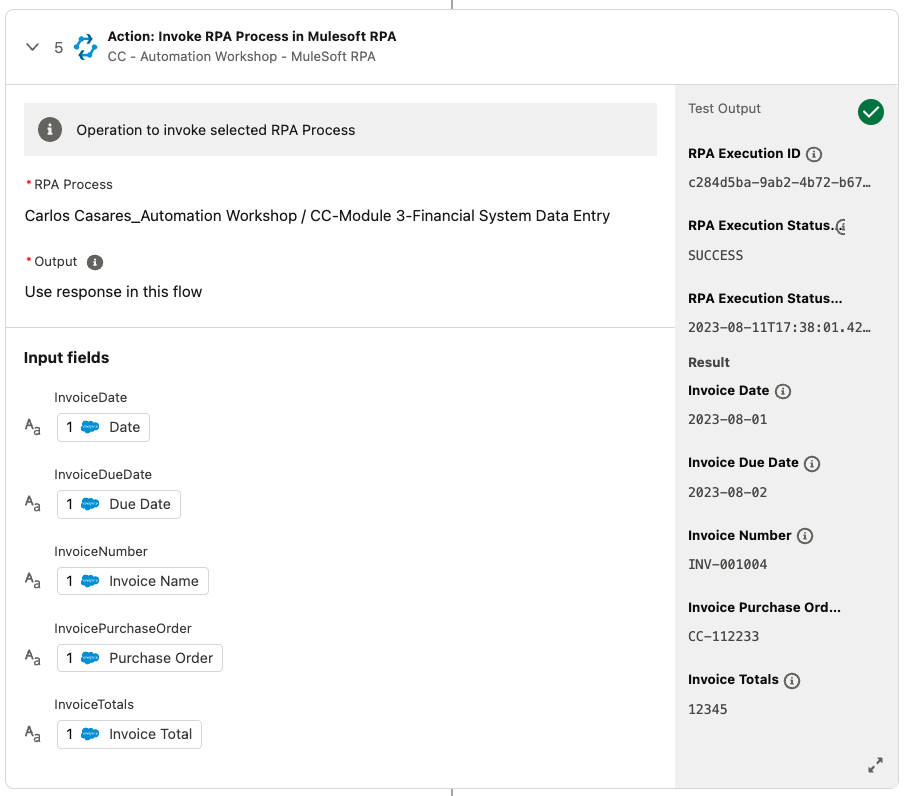Click info icon next to Invoice Due Date

click(812, 463)
